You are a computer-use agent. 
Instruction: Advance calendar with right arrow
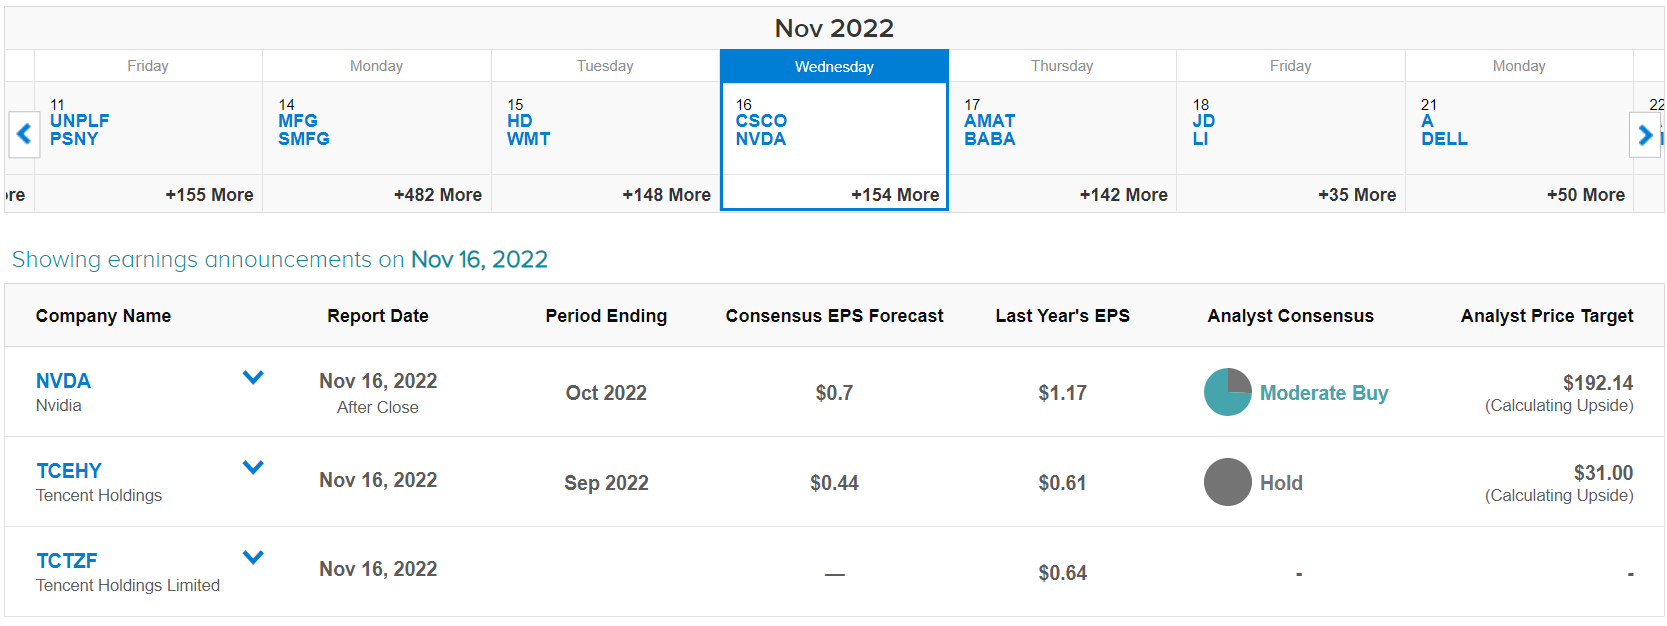(x=1644, y=133)
